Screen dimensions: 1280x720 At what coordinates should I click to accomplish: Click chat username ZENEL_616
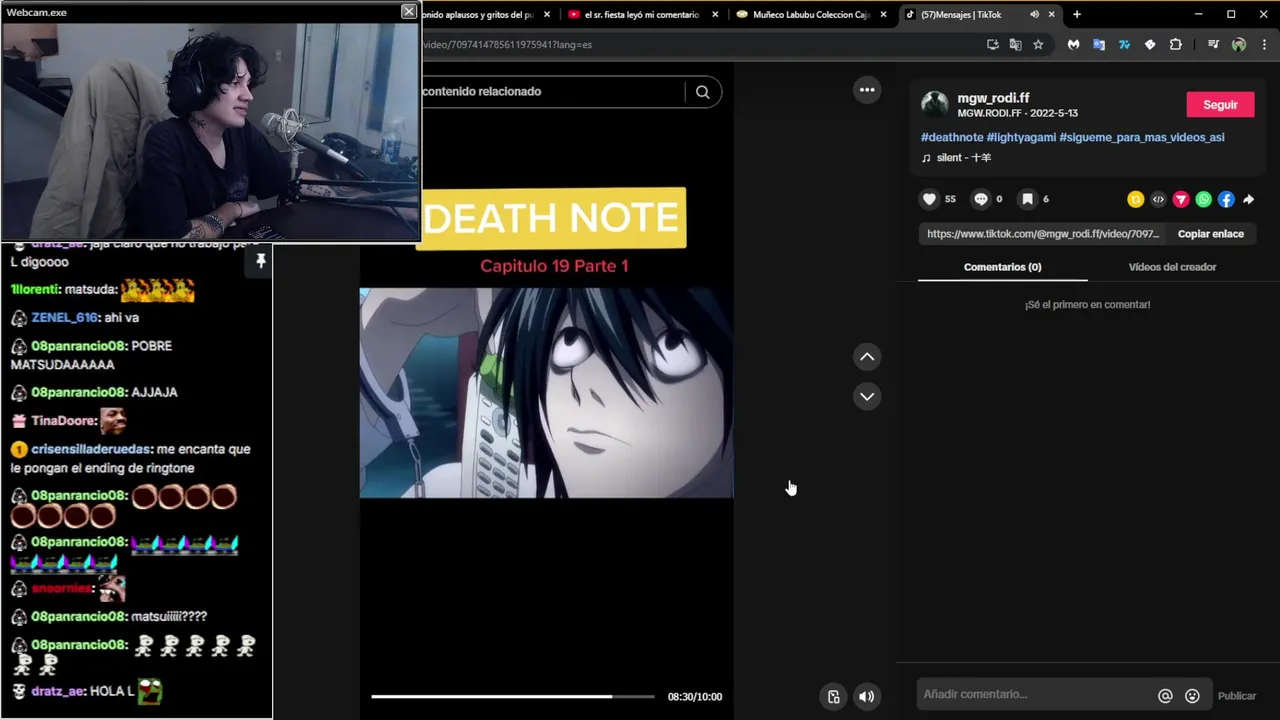(x=65, y=318)
